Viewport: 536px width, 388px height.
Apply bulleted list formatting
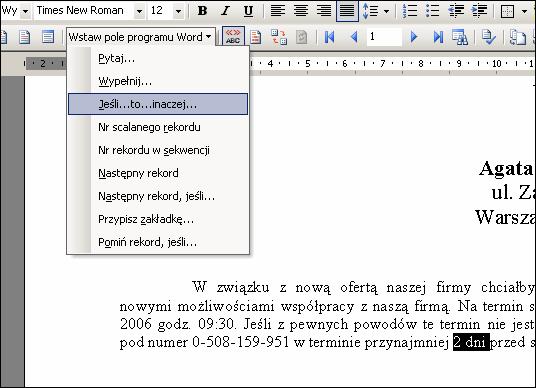[432, 11]
